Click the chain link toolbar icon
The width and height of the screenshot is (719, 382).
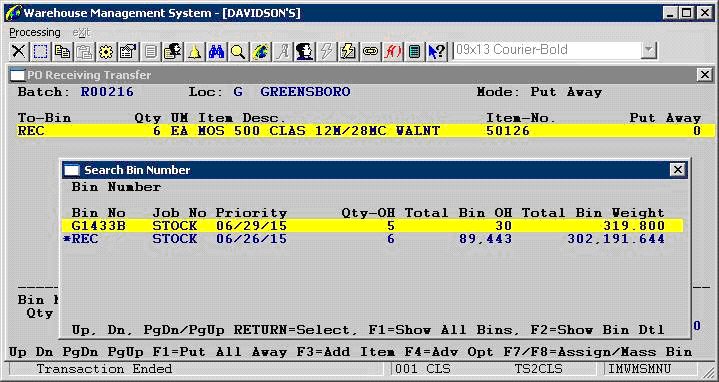370,51
